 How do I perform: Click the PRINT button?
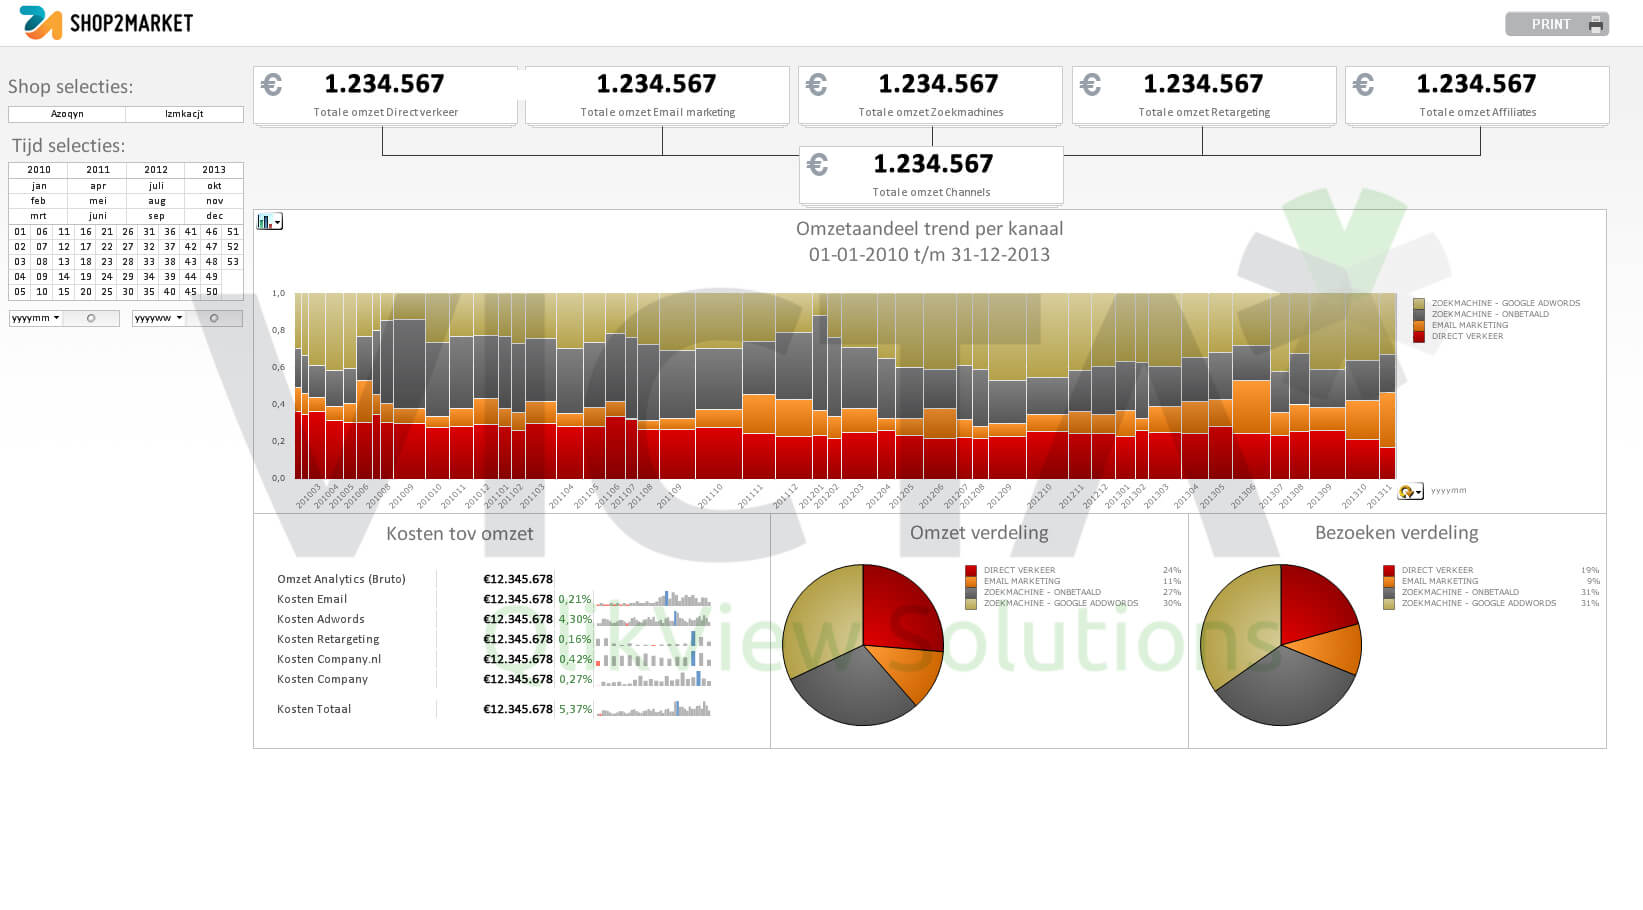point(1557,24)
